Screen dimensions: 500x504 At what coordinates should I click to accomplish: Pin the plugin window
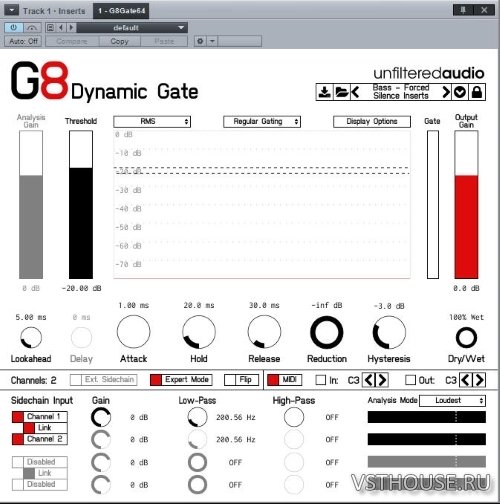(463, 10)
